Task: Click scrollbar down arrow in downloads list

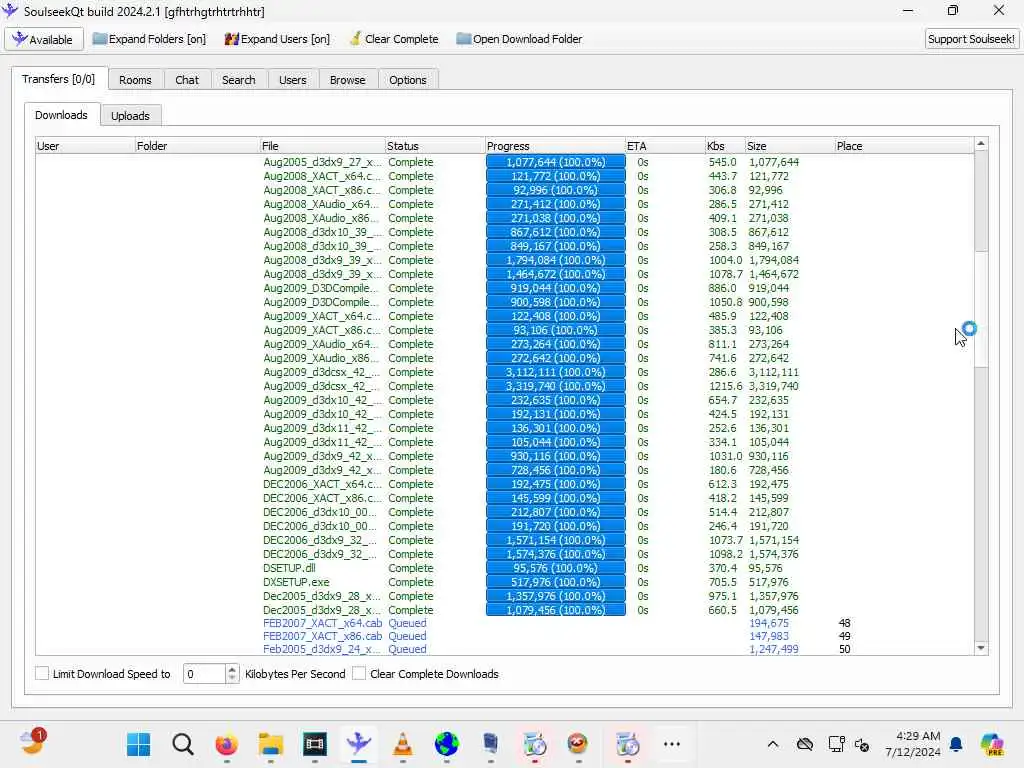Action: [981, 648]
